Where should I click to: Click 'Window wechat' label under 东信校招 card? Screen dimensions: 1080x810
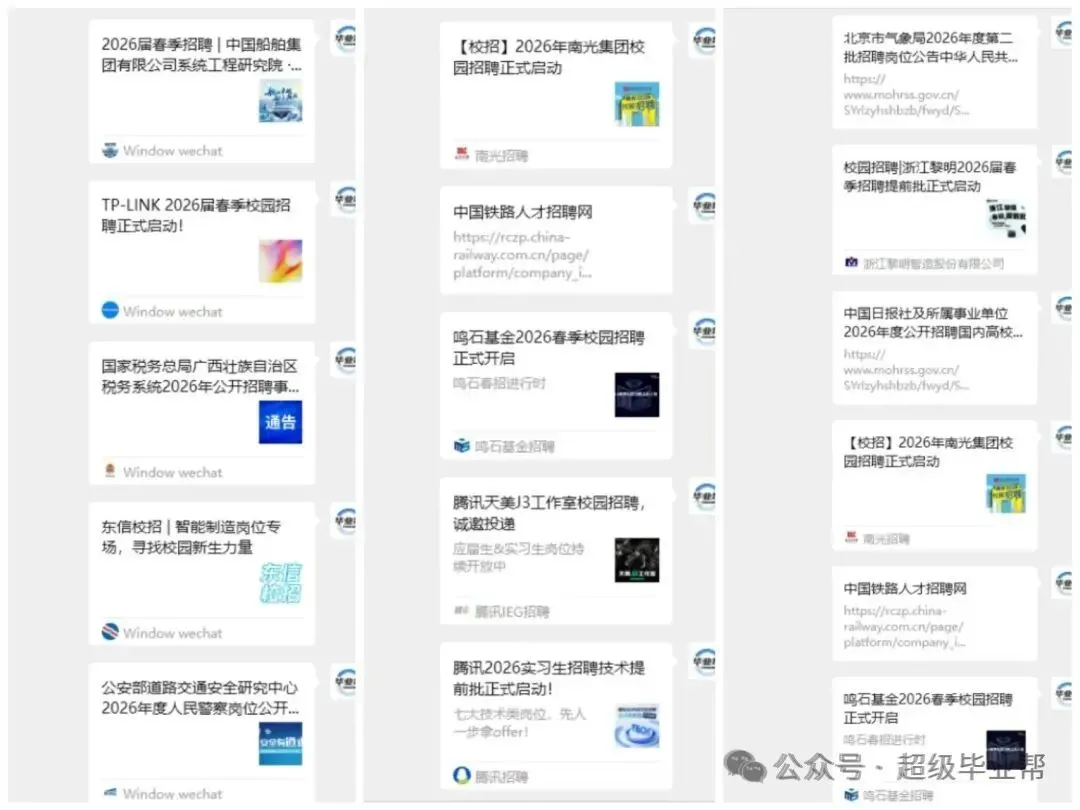[173, 633]
